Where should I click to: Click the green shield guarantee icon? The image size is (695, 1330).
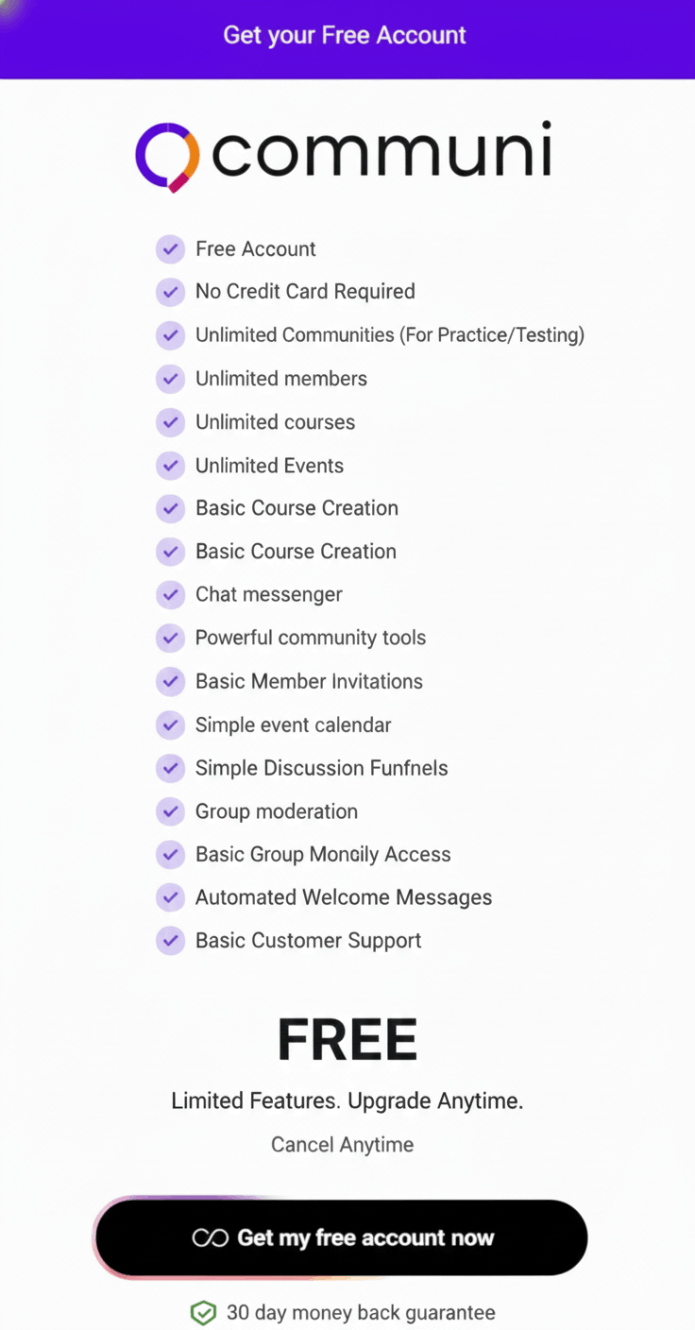204,1312
